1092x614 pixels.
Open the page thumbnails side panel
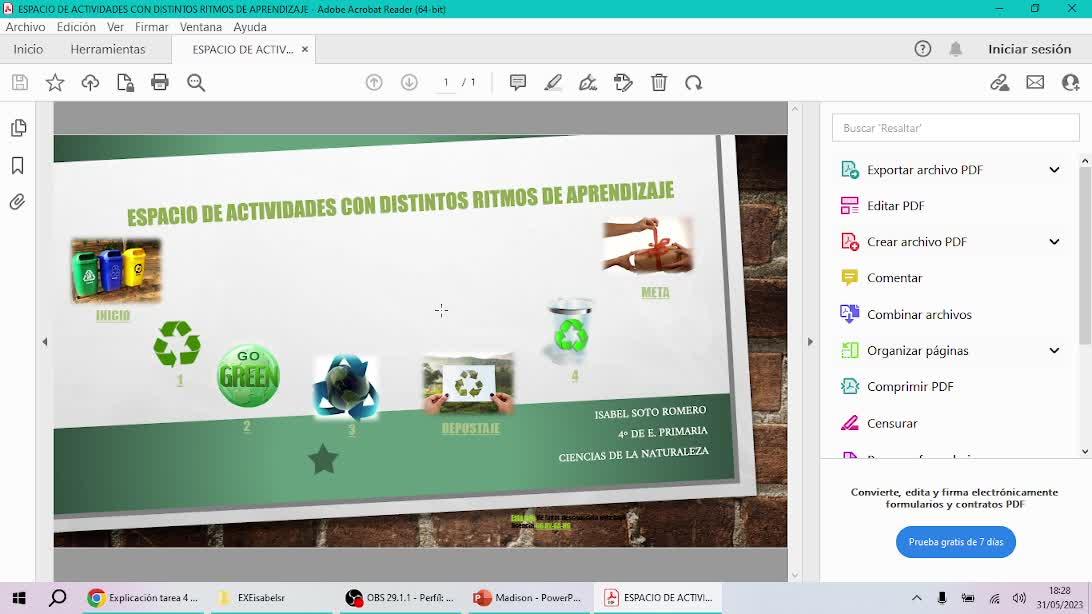tap(18, 128)
